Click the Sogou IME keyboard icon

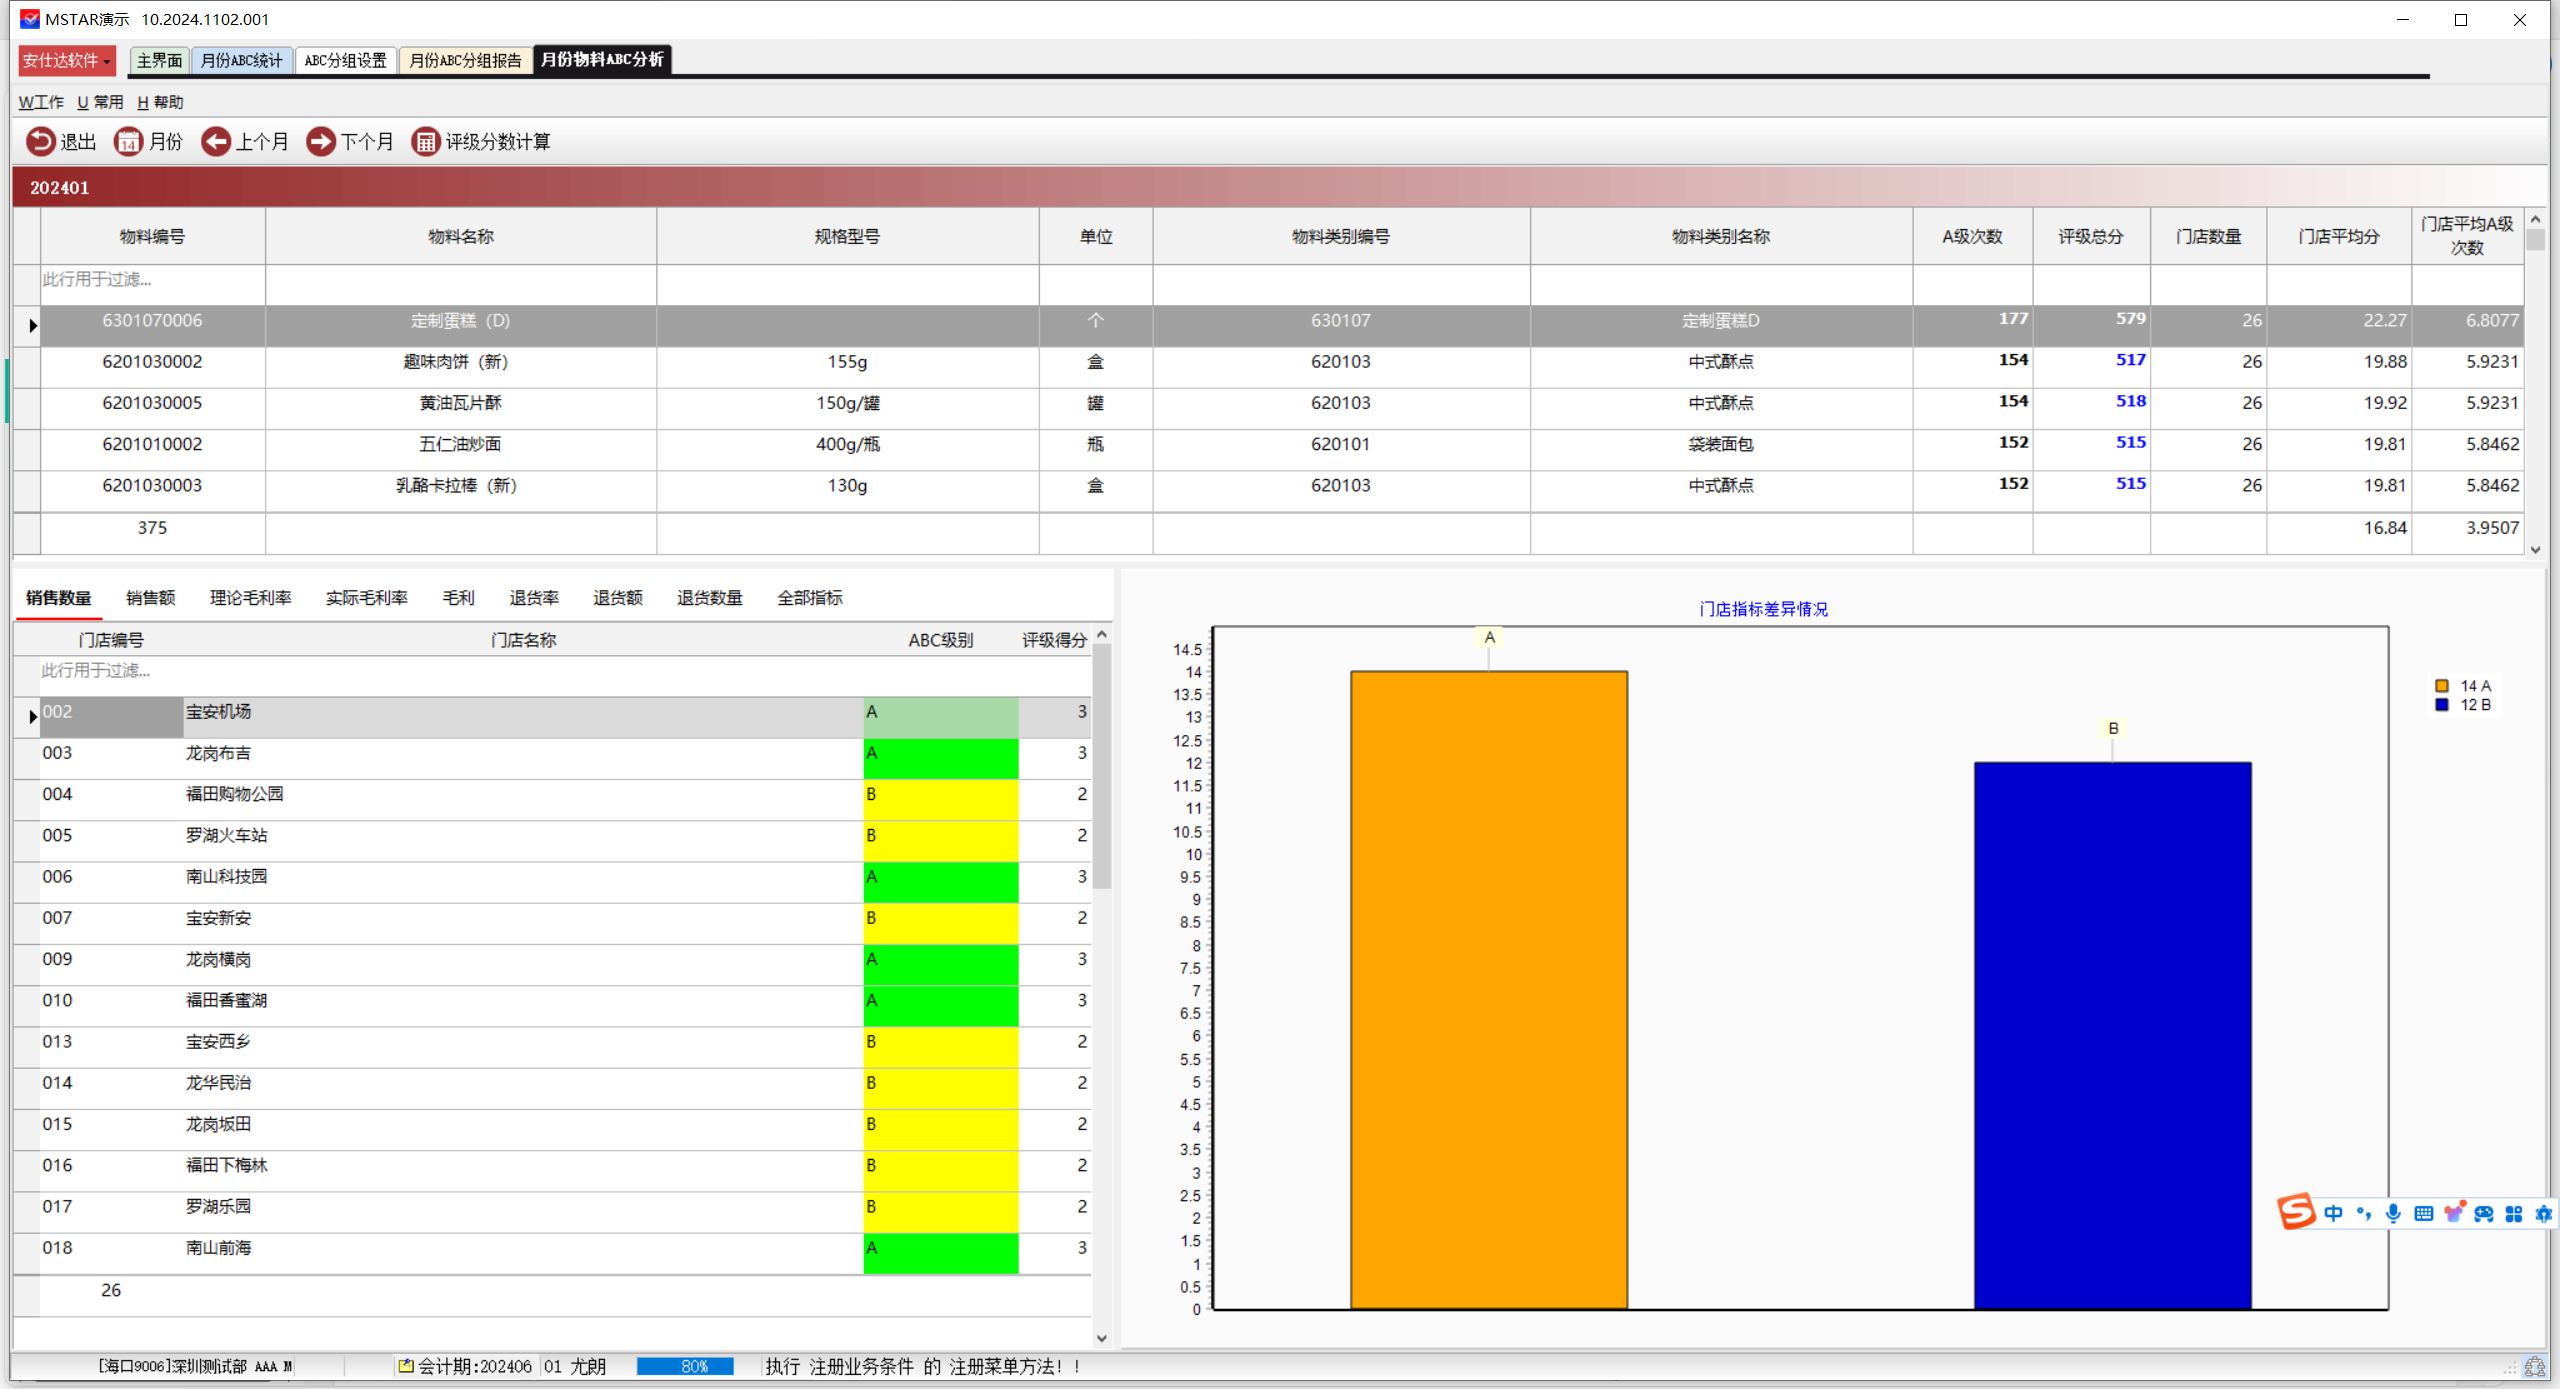pyautogui.click(x=2423, y=1213)
